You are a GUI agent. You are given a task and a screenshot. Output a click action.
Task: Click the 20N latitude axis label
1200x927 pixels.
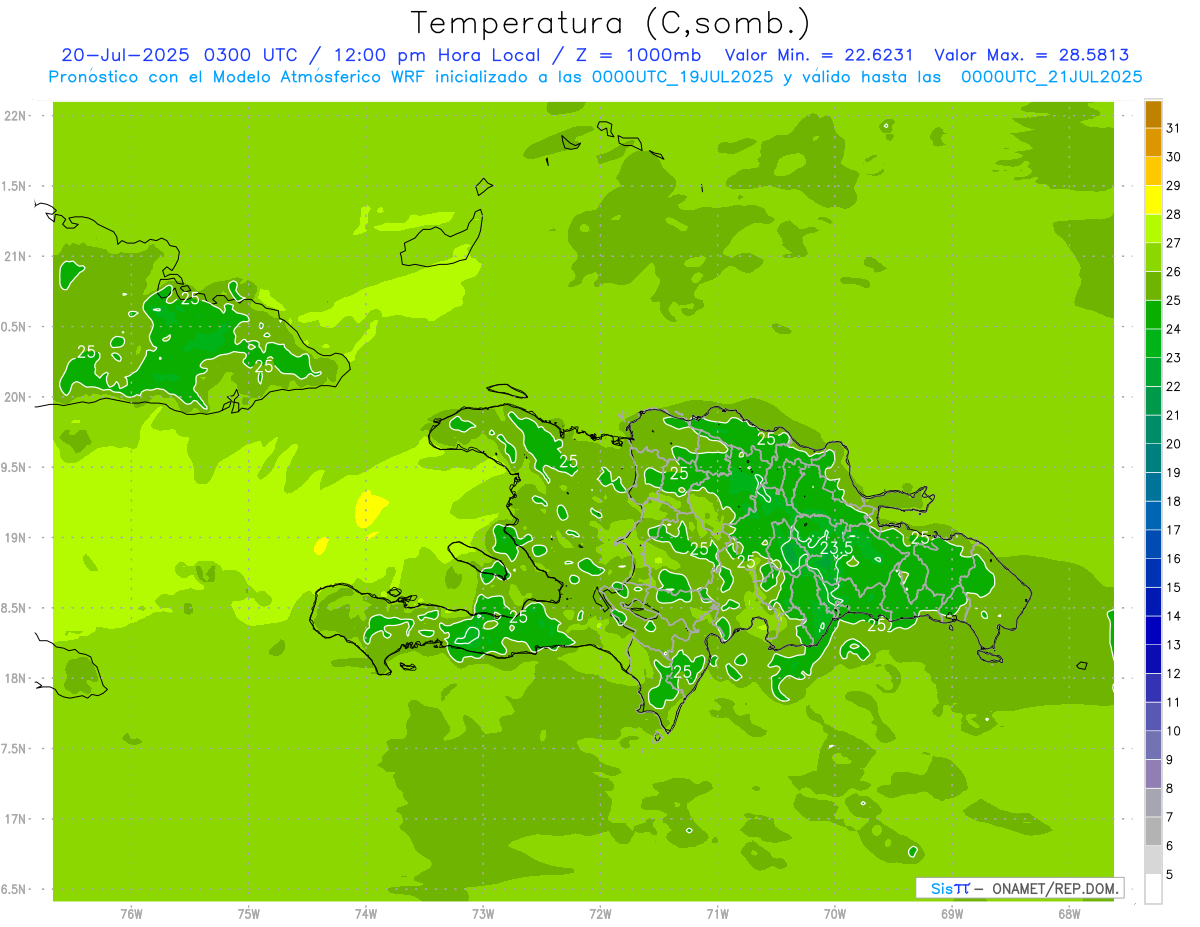(15, 397)
